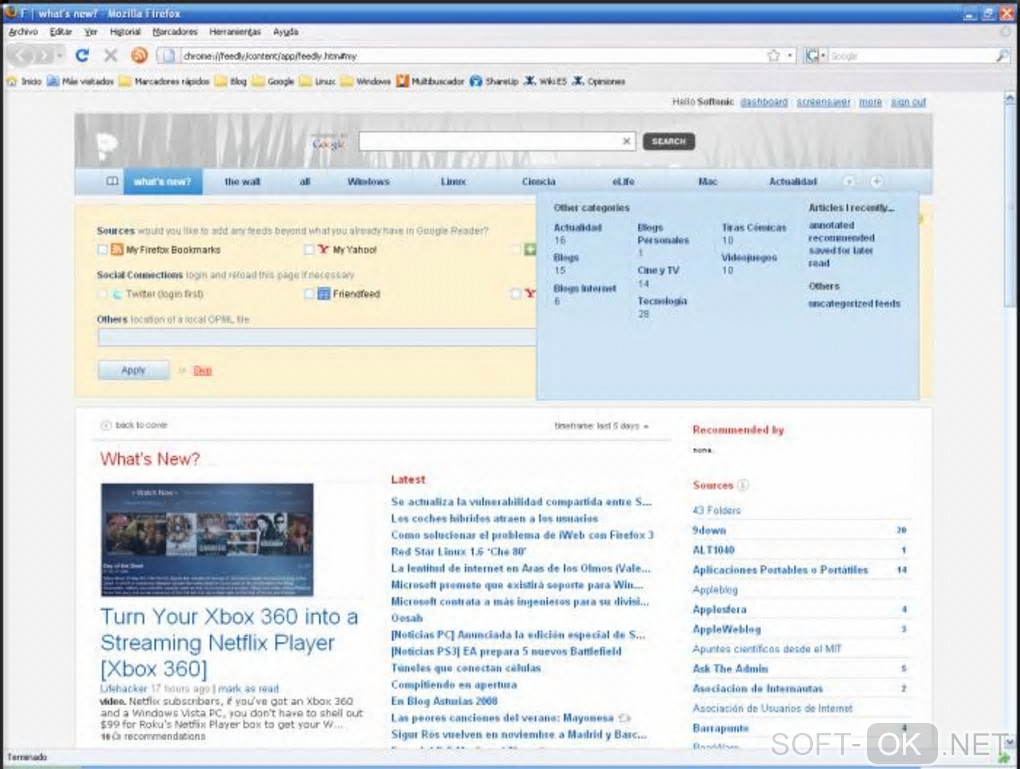Image resolution: width=1020 pixels, height=769 pixels.
Task: Click the Apply button
Action: (x=133, y=370)
